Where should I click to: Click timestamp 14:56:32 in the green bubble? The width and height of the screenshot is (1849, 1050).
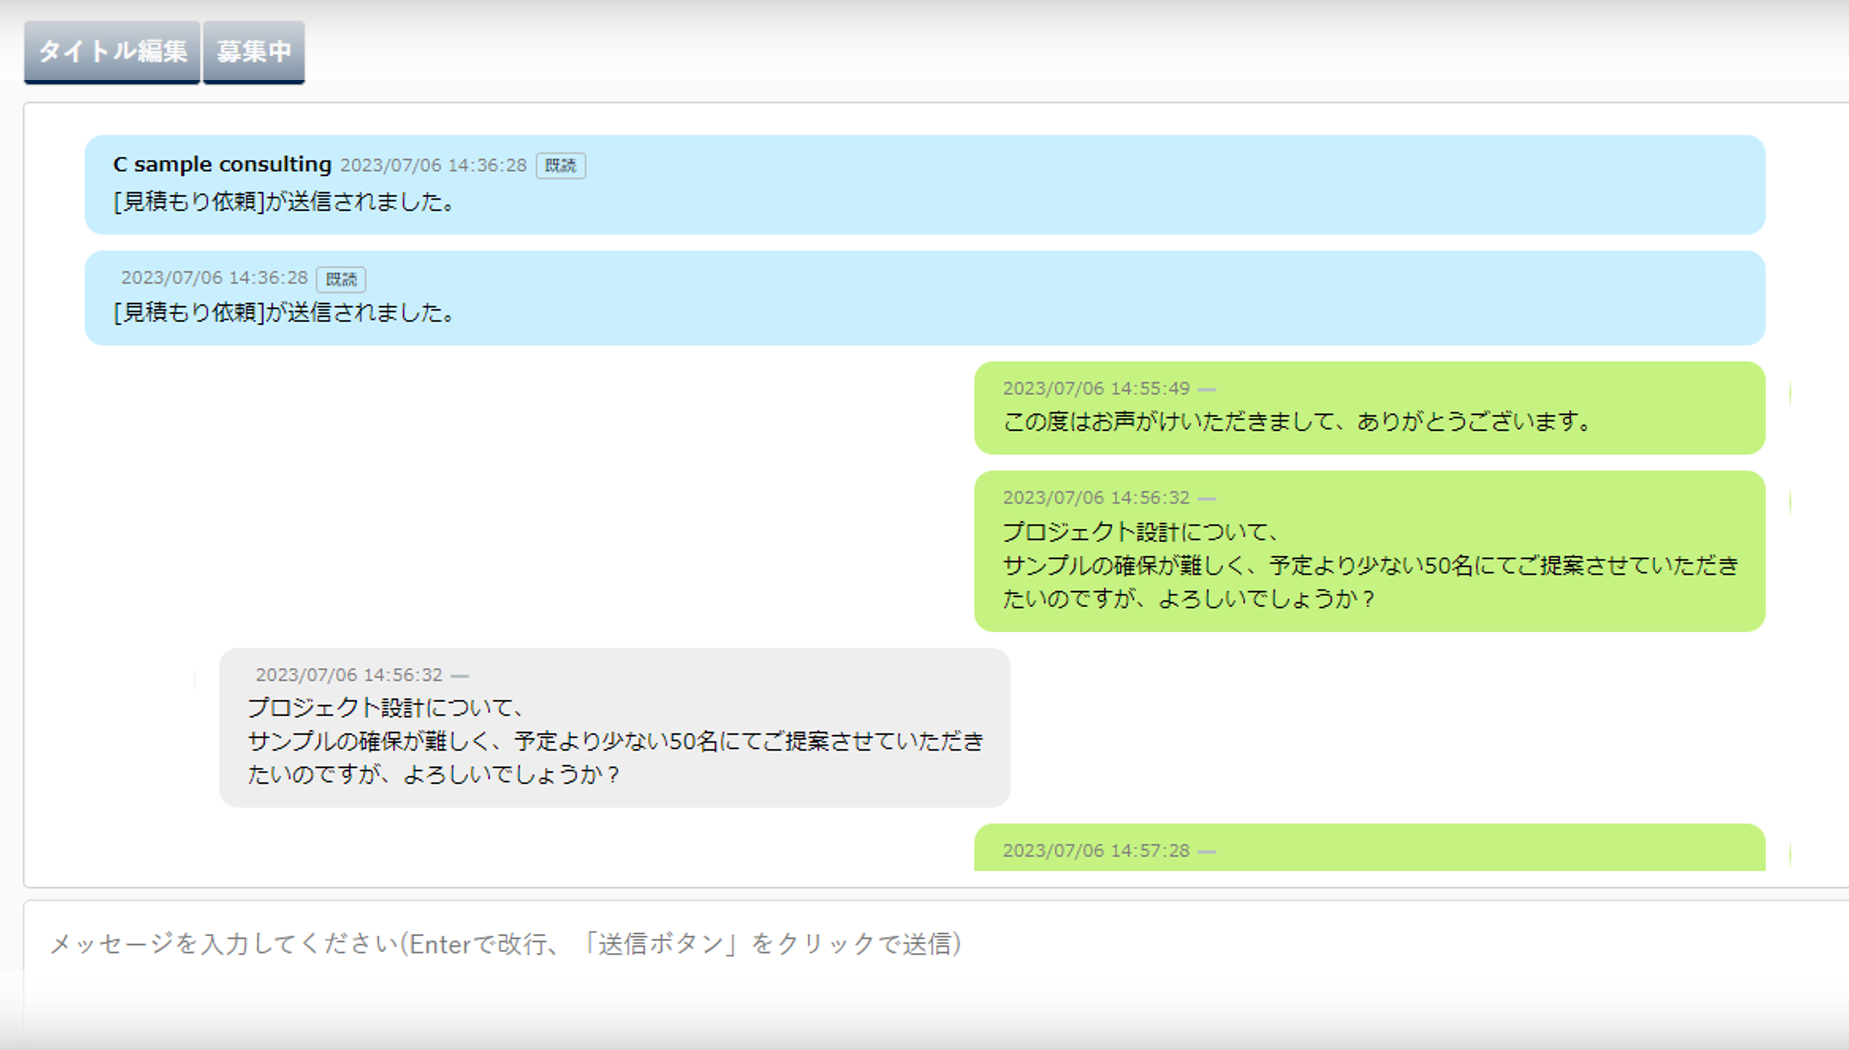click(x=1096, y=497)
